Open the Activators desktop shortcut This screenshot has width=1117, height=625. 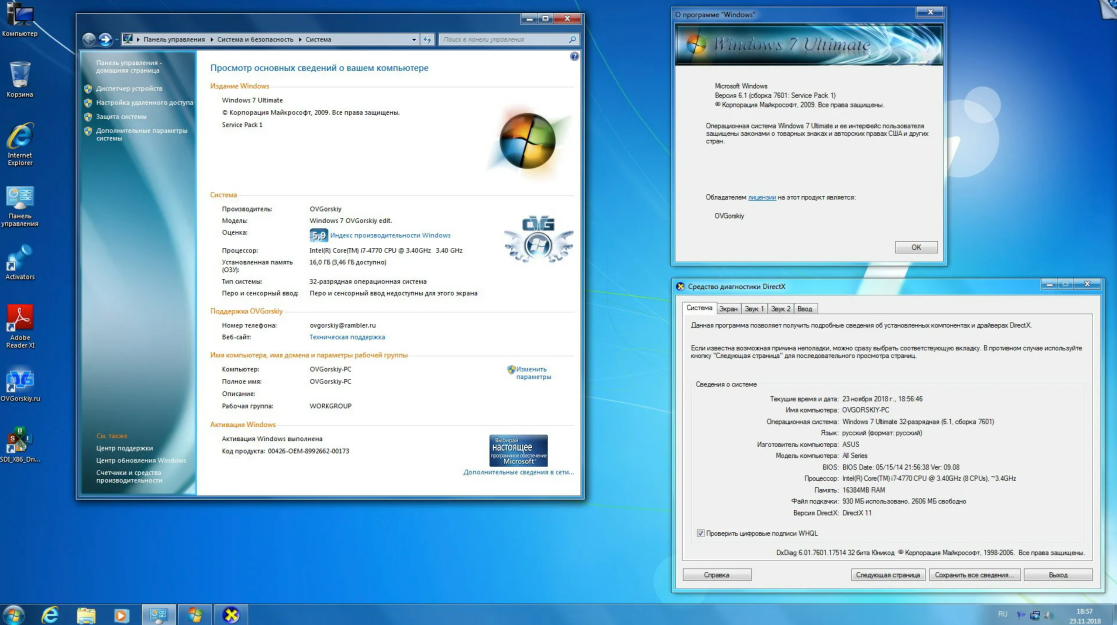point(20,262)
